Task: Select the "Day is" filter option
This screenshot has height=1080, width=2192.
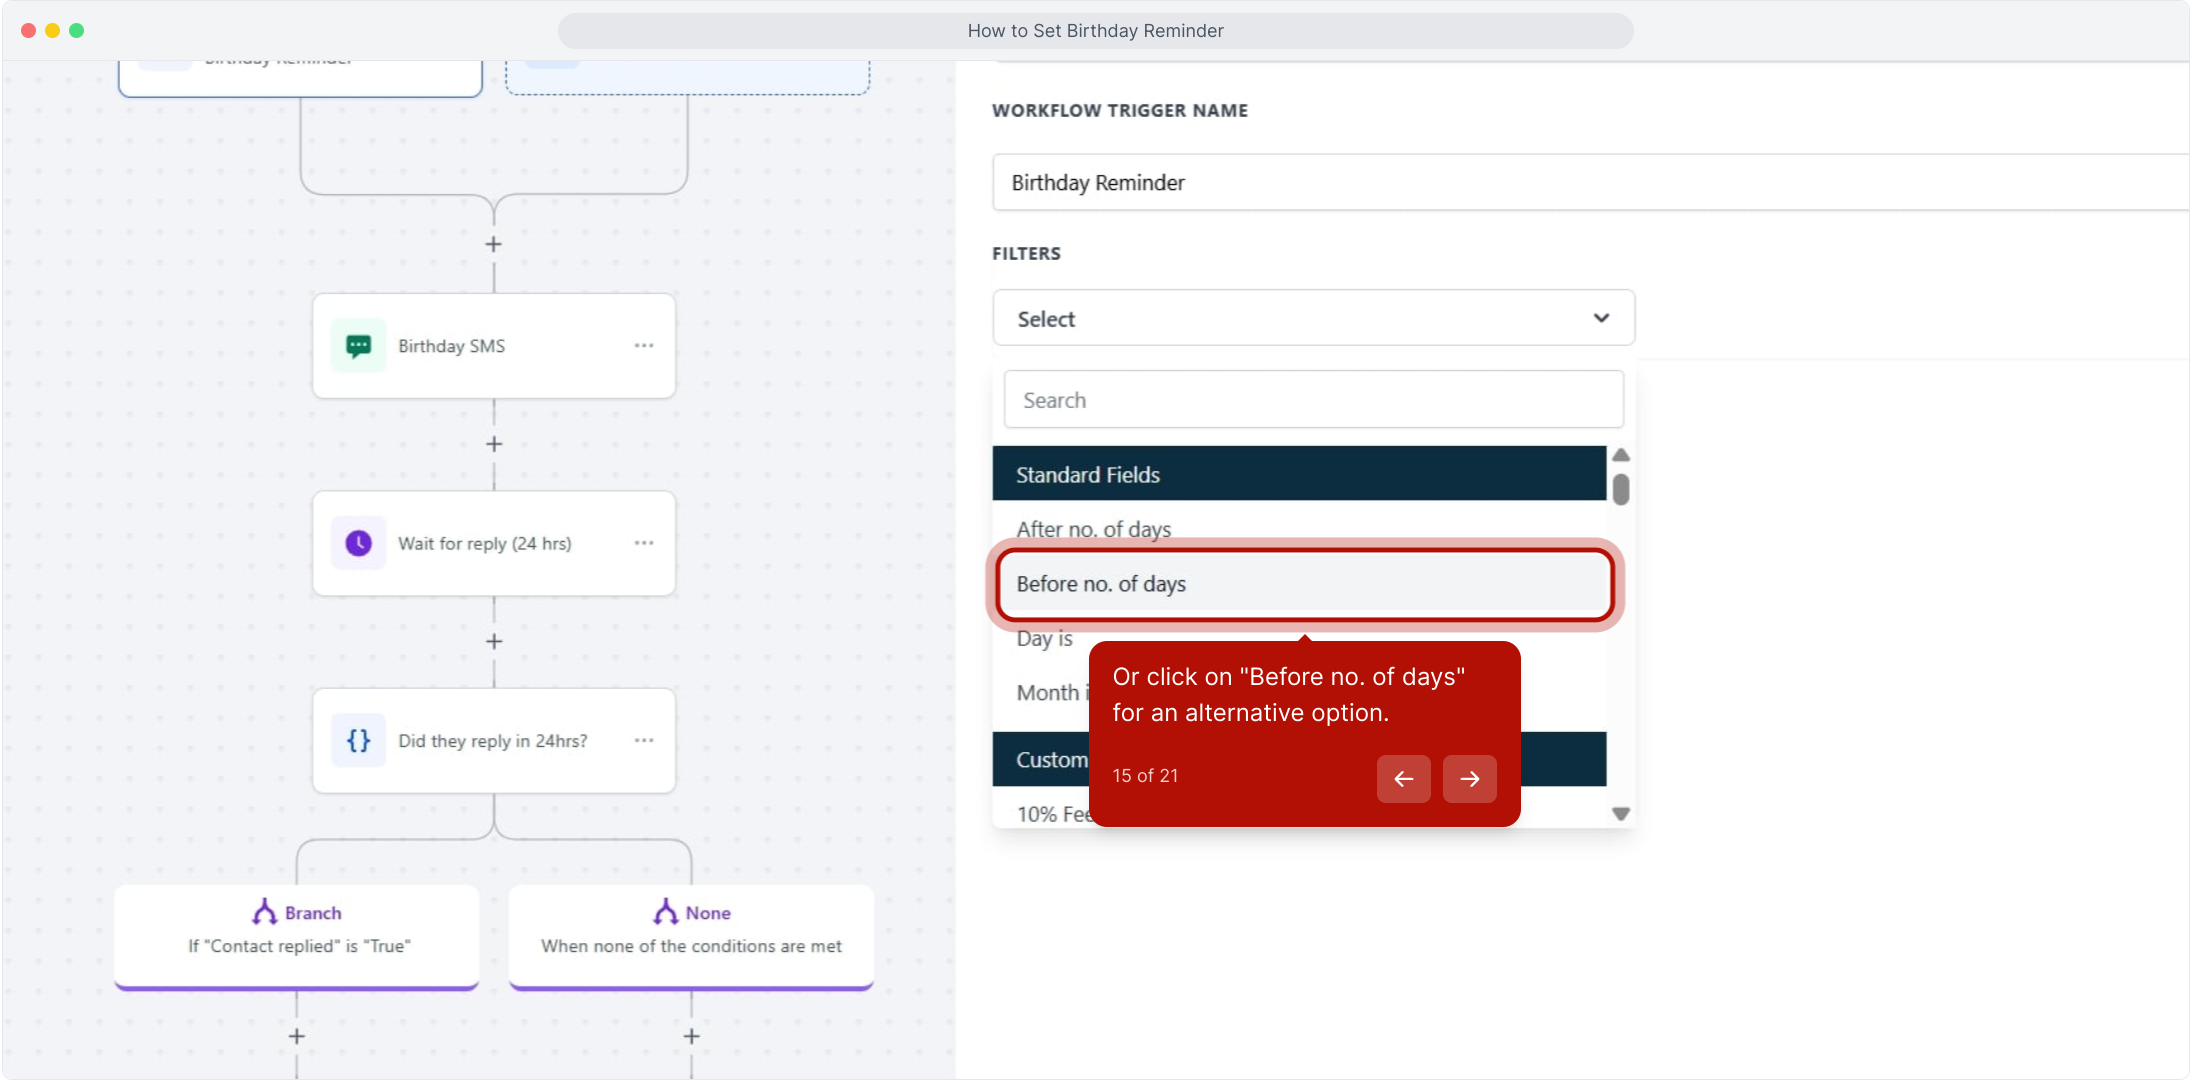Action: click(x=1044, y=639)
